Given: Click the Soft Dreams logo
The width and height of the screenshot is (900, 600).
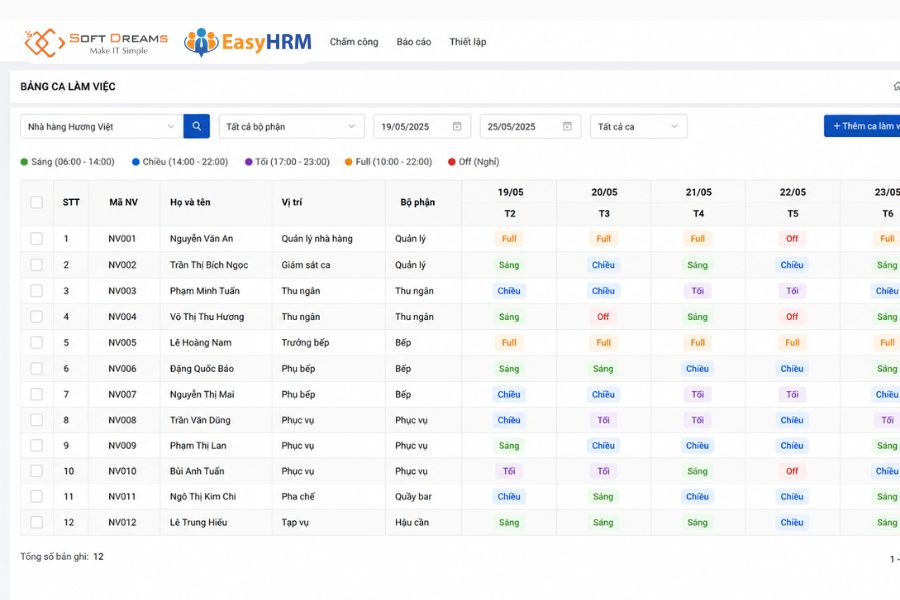Looking at the screenshot, I should point(96,42).
